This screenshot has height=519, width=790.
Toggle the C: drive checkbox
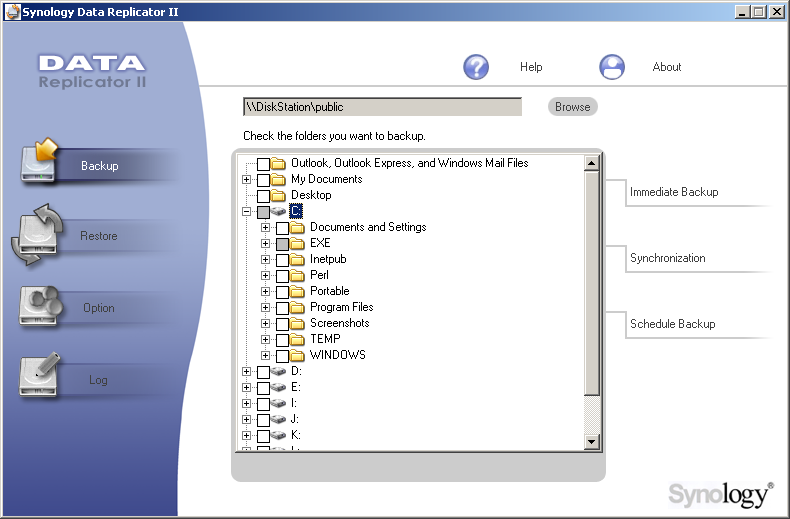(263, 212)
